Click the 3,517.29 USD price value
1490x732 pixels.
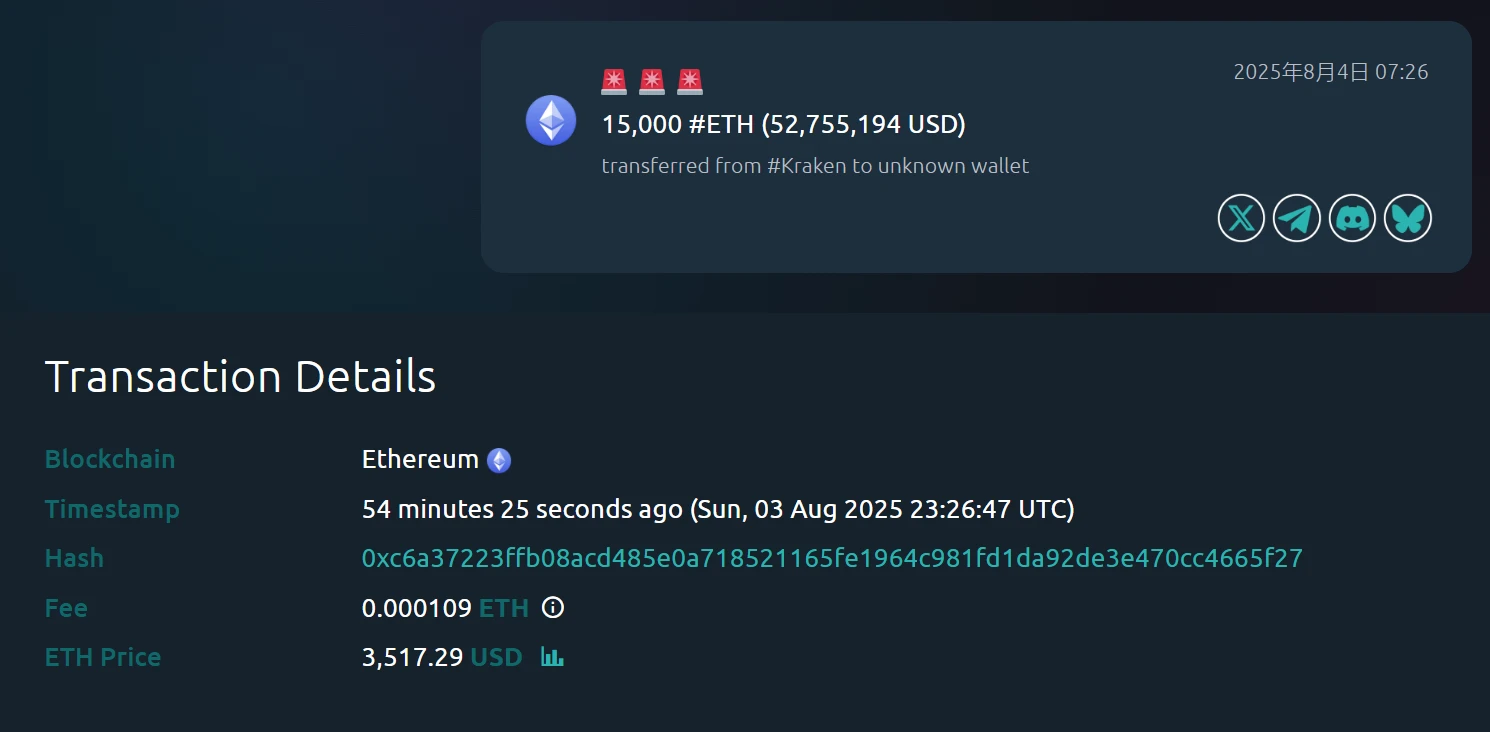(x=441, y=657)
